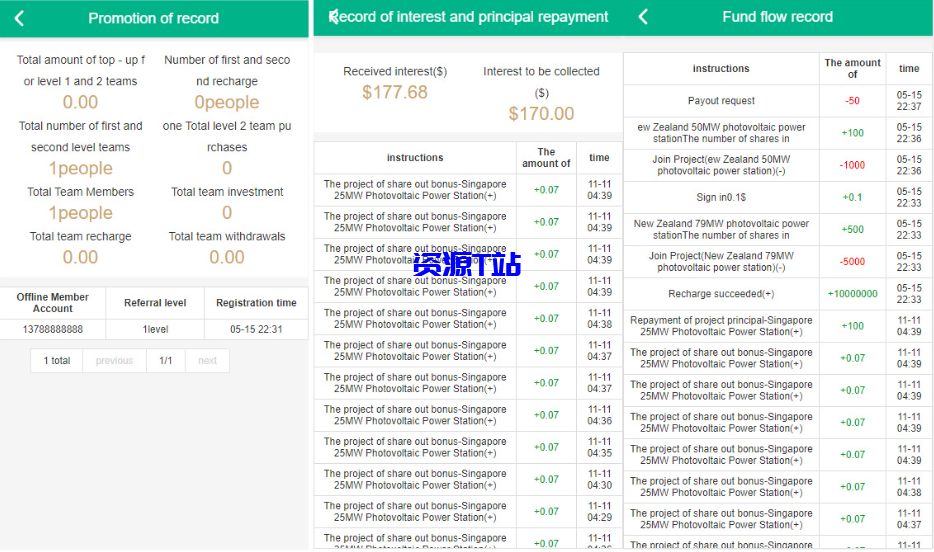
Task: Click the blue 资源T站 watermark text
Action: pos(467,264)
